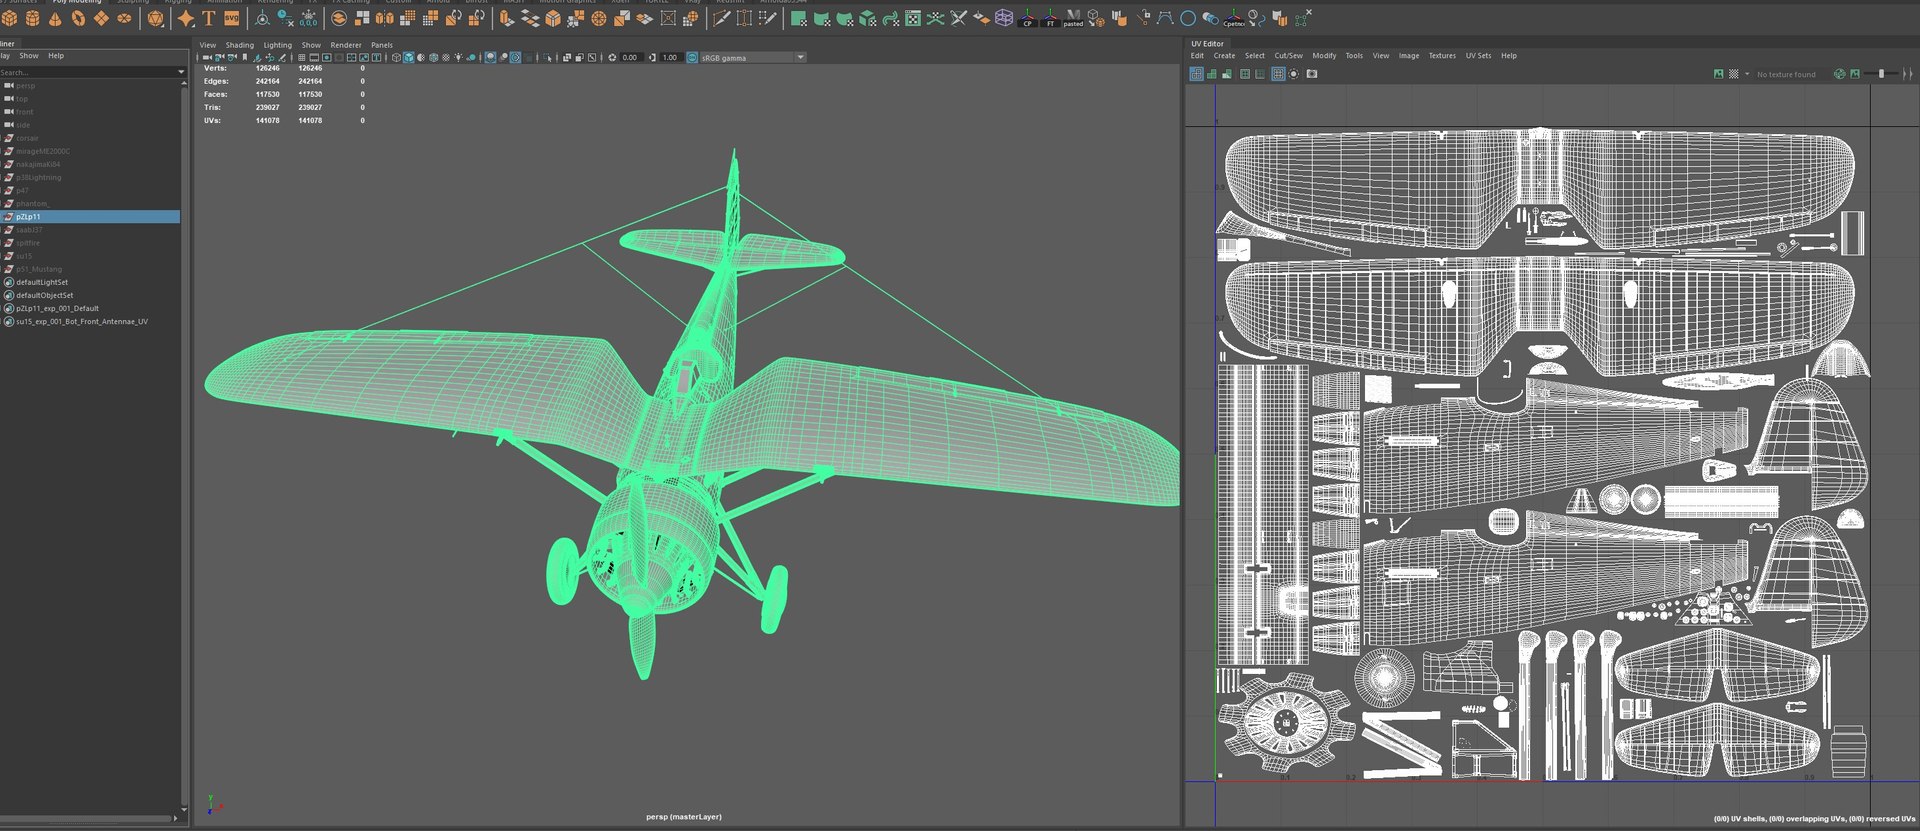
Task: Click the CP custom shelf button
Action: pyautogui.click(x=1027, y=19)
